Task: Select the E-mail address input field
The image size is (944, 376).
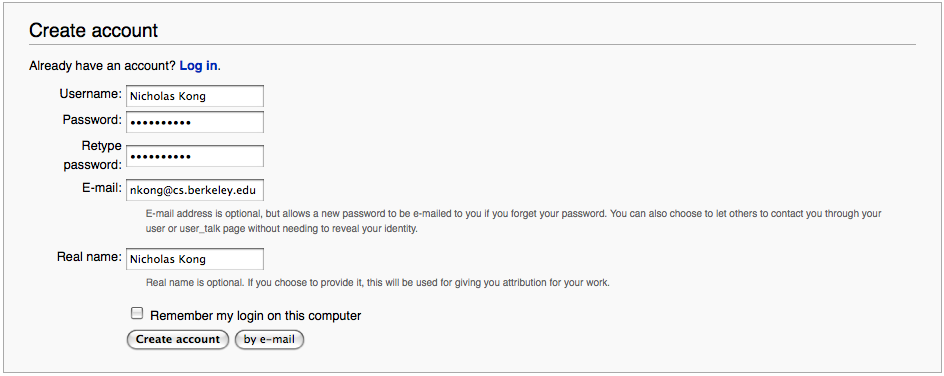Action: [x=194, y=191]
